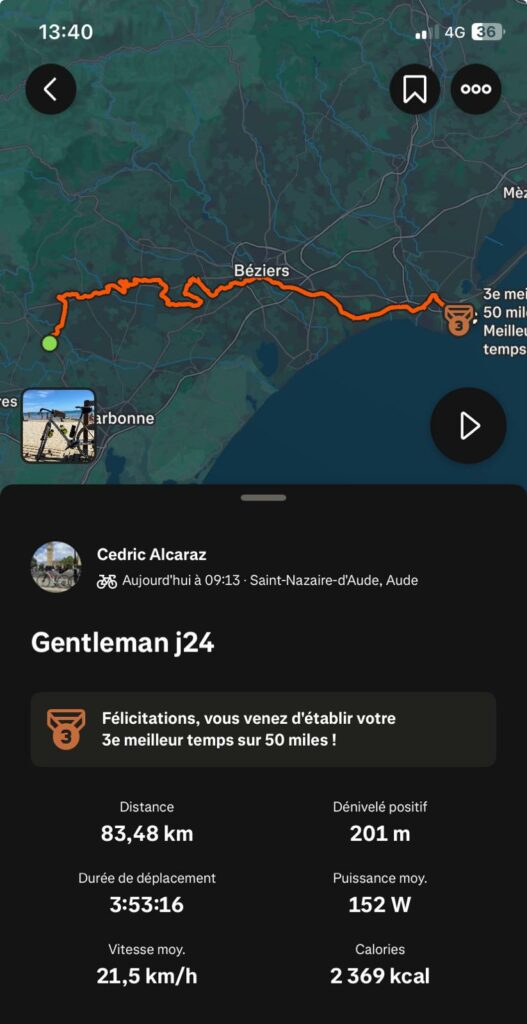
Task: Select the Gentleman j24 activity title
Action: point(123,643)
